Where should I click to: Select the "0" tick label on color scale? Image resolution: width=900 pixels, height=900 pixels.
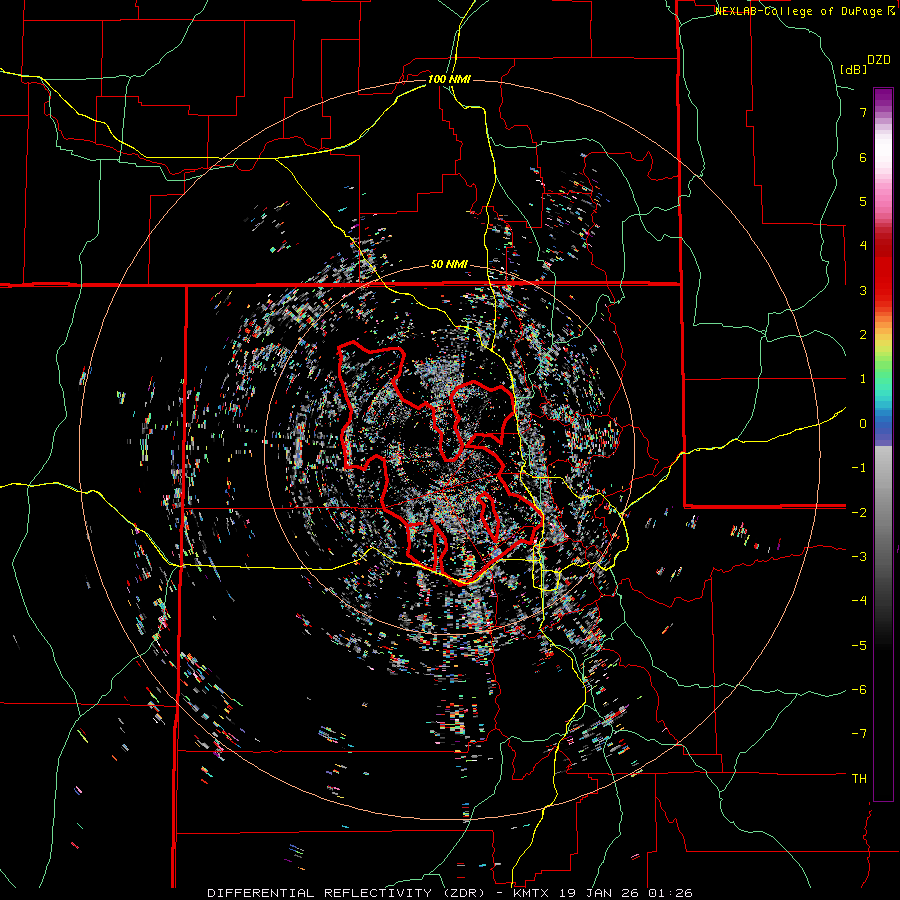pyautogui.click(x=863, y=424)
